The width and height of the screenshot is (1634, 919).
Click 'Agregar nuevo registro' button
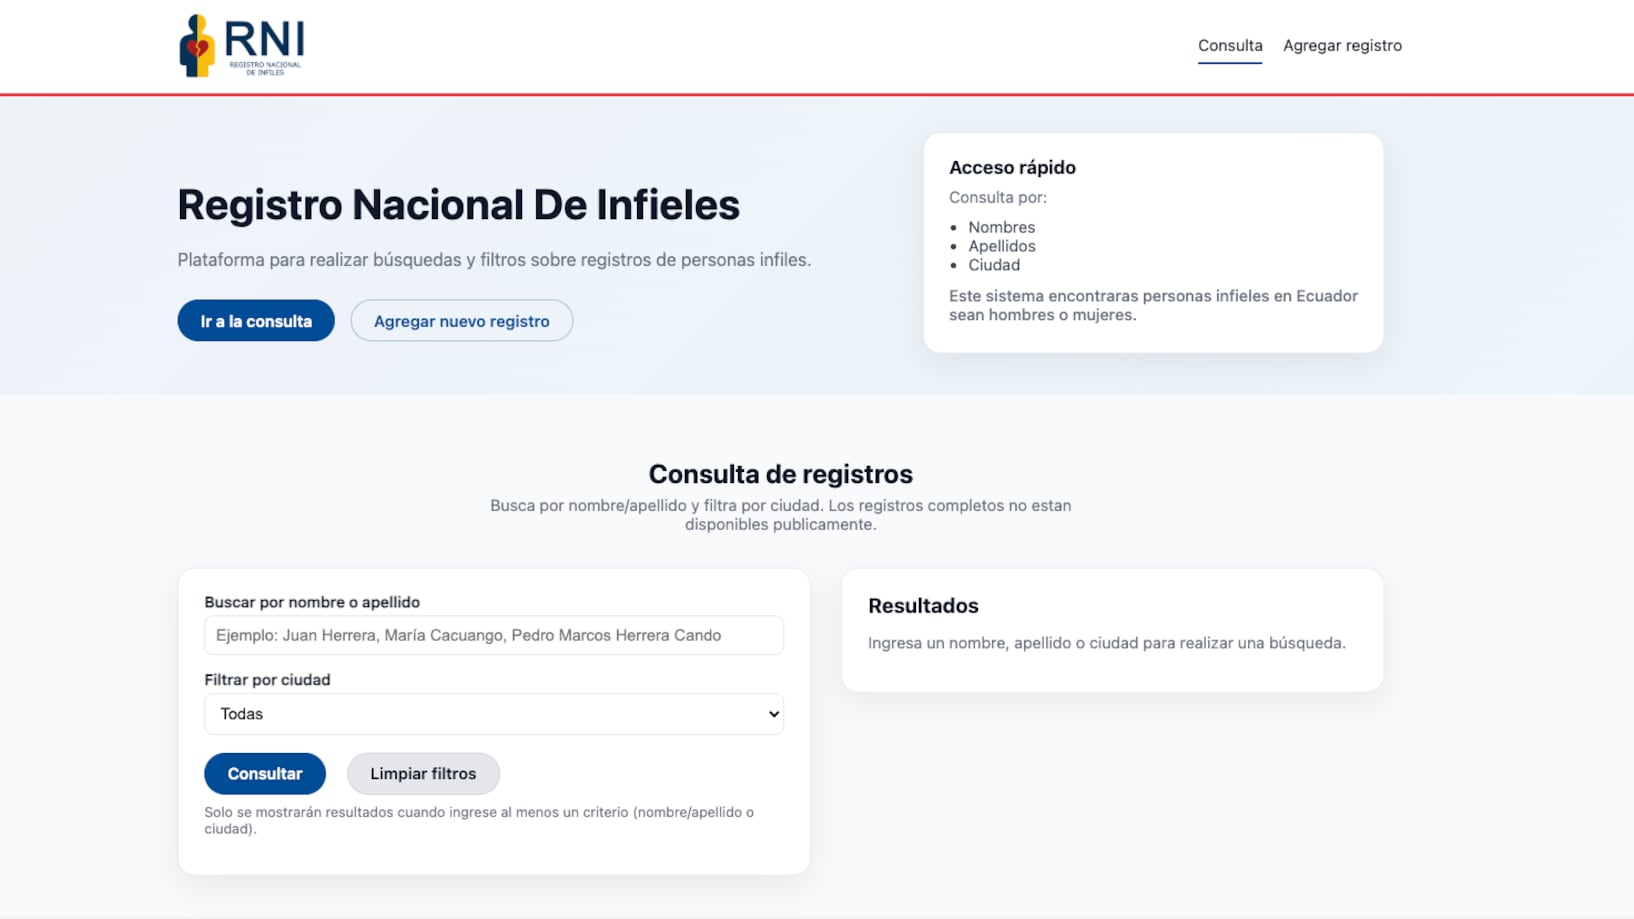point(461,320)
